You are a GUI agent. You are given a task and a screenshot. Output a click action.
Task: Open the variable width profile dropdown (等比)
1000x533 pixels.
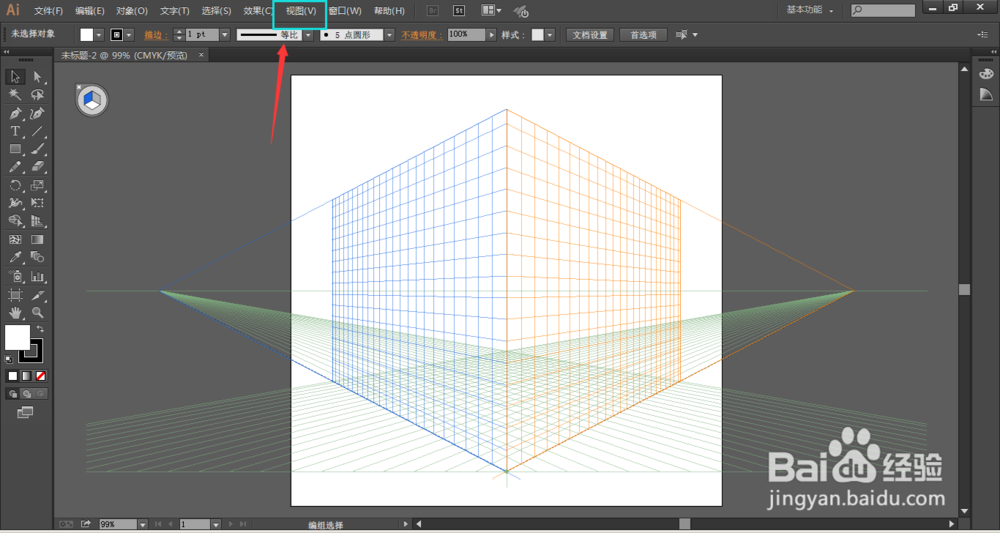pos(309,35)
